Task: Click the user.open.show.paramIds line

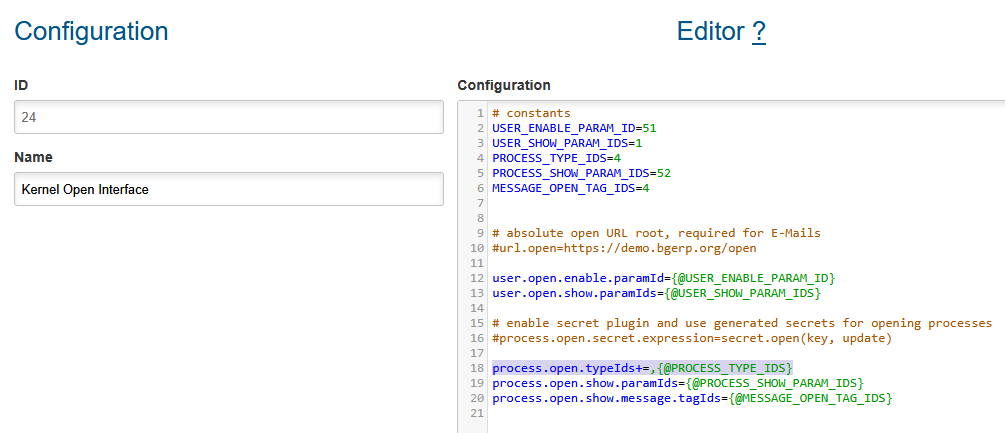Action: pyautogui.click(x=656, y=293)
